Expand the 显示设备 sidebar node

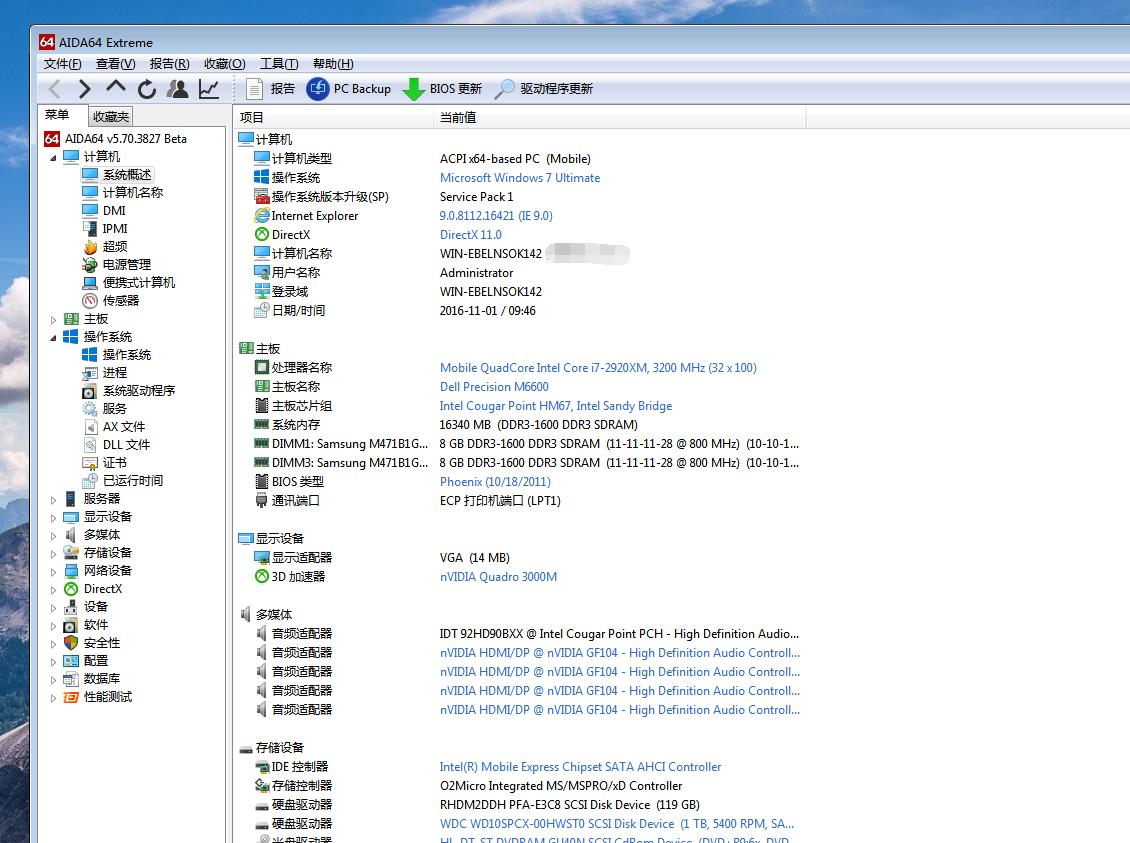[x=52, y=516]
